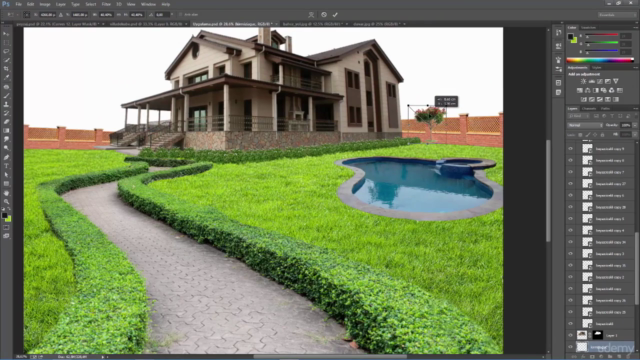Toggle lock transparent pixels
640x360 pixels.
(580, 135)
